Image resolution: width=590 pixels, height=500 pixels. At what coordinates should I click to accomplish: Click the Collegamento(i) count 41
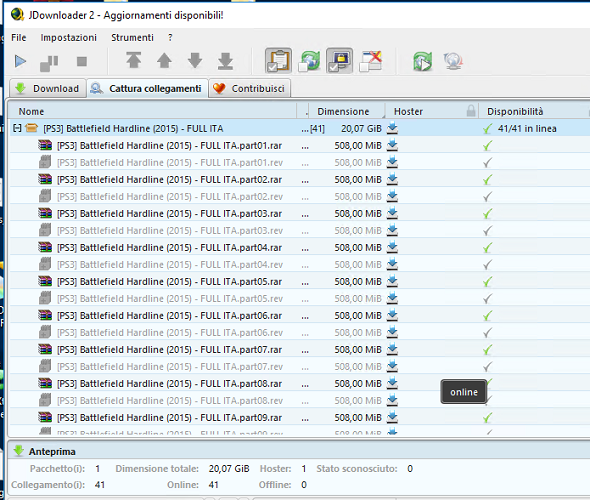(100, 485)
